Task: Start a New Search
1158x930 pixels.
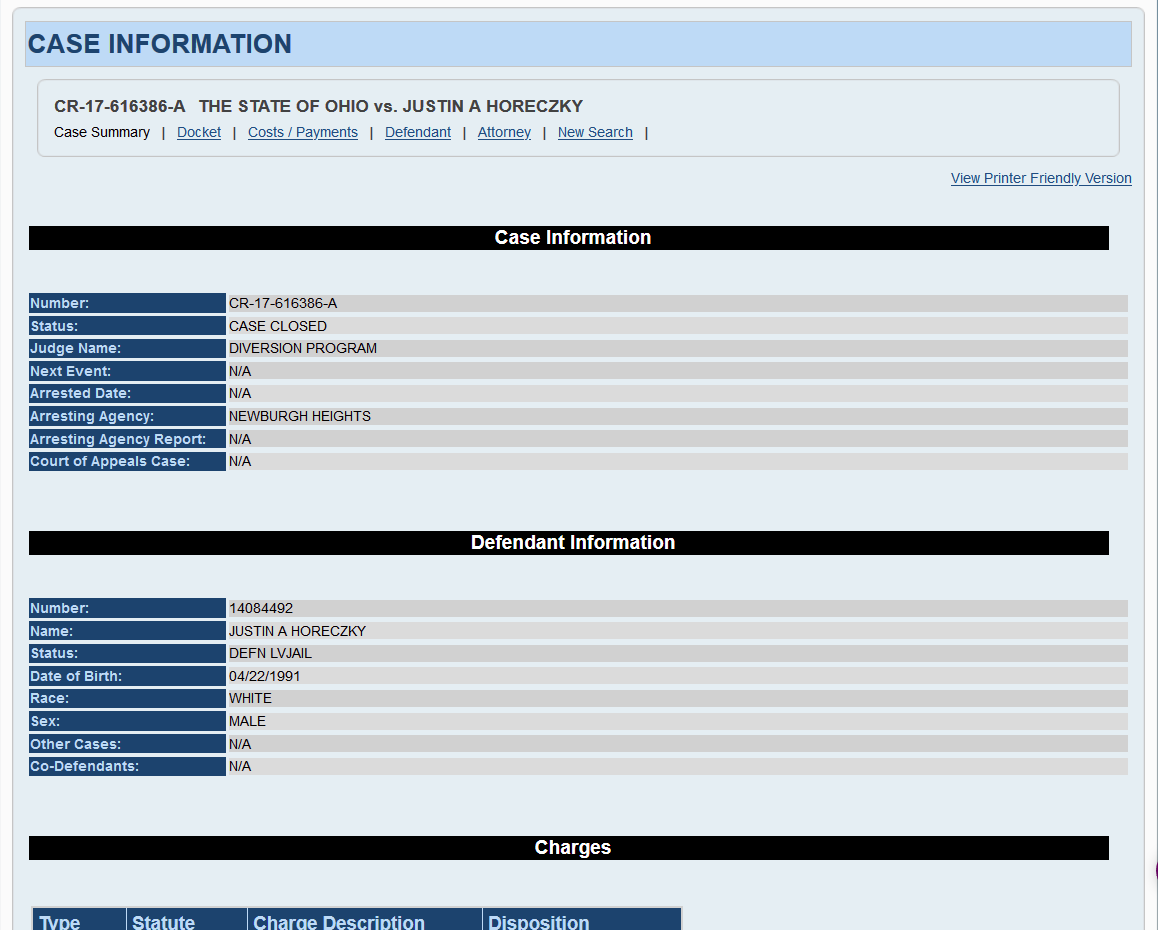Action: (595, 132)
